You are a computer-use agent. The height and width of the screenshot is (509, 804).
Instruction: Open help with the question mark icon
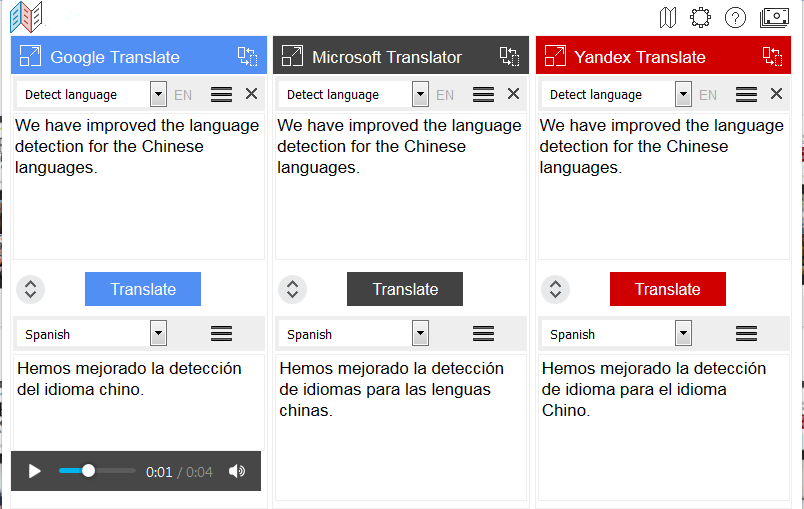coord(735,18)
